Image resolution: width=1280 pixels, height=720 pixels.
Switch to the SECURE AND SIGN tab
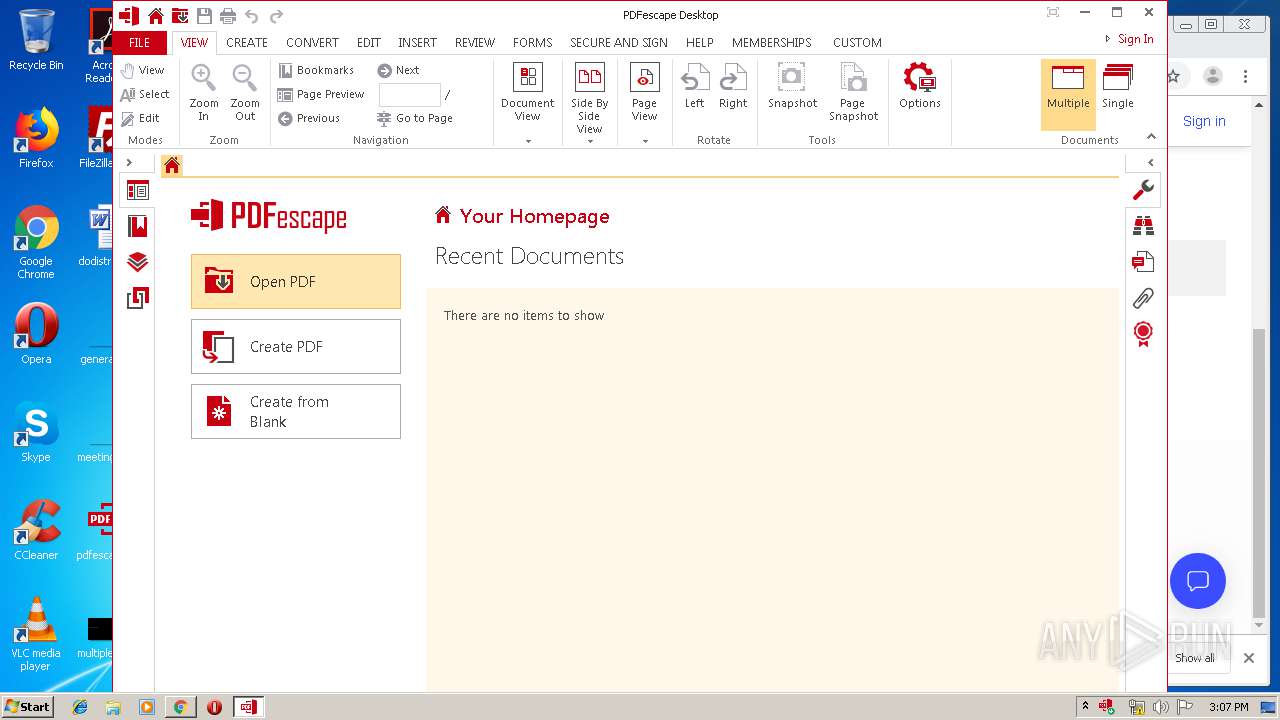[x=619, y=43]
